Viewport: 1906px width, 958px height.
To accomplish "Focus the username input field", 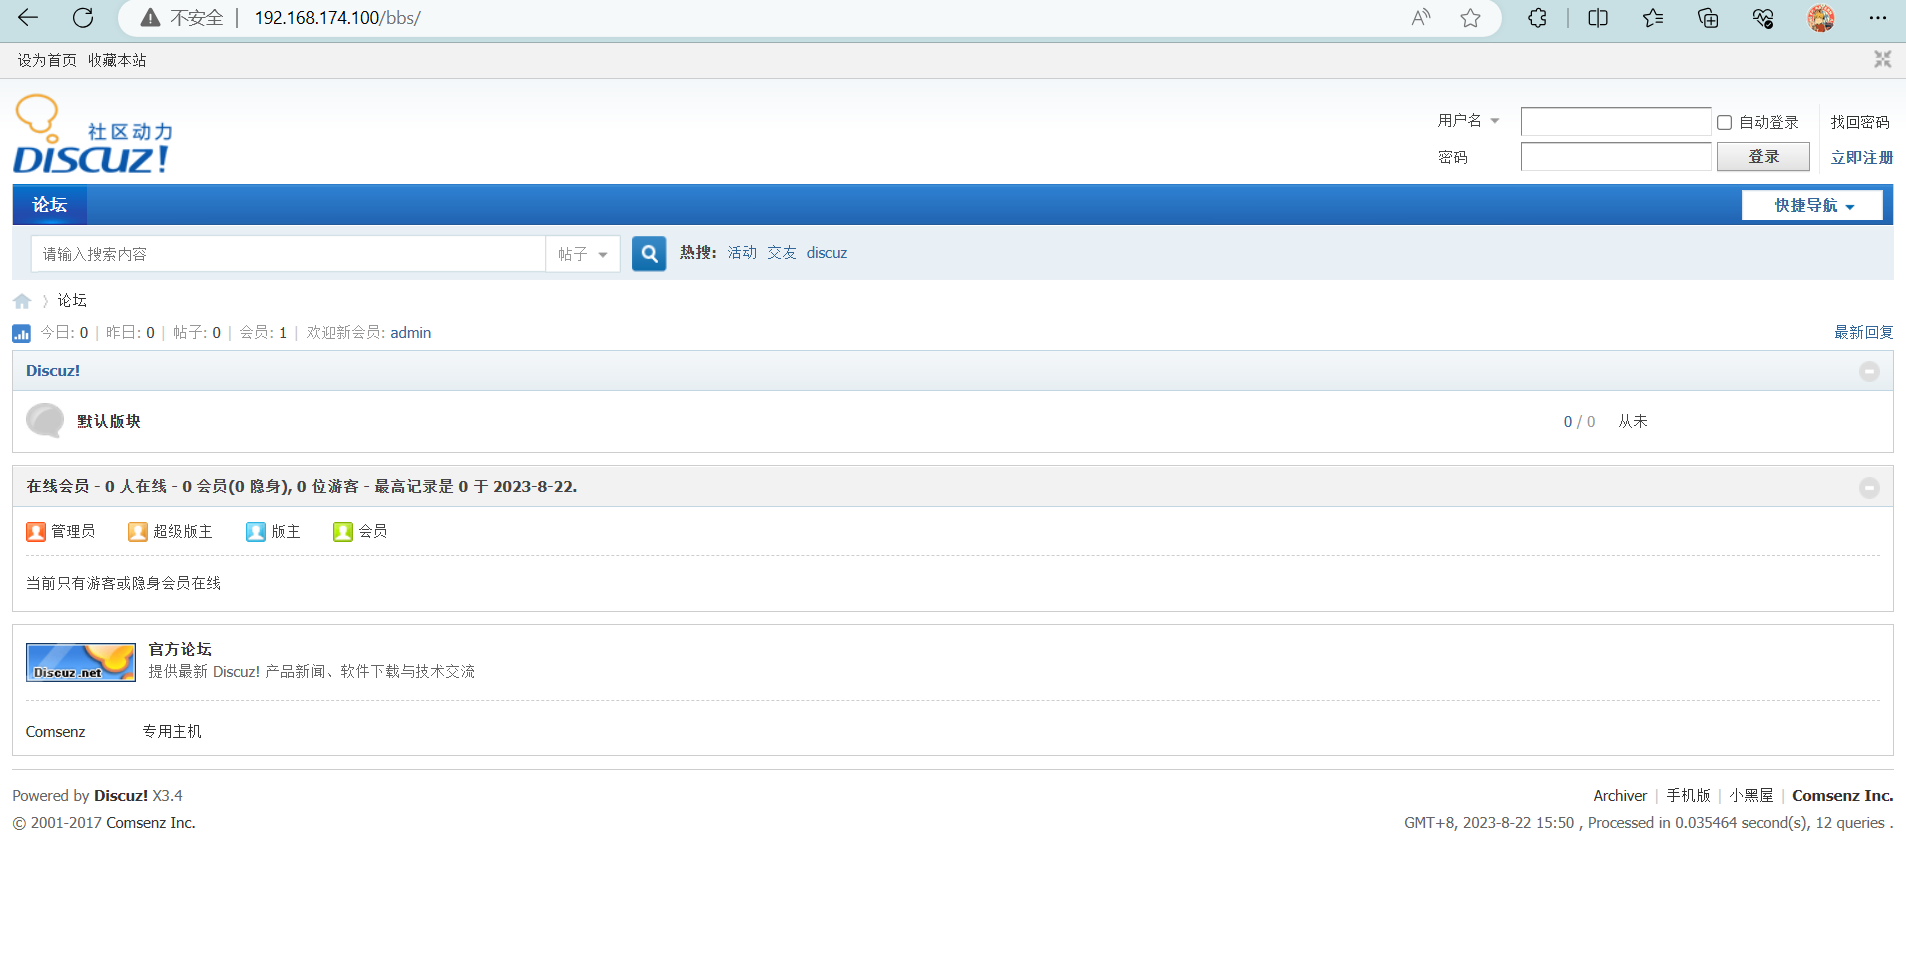I will (1616, 122).
